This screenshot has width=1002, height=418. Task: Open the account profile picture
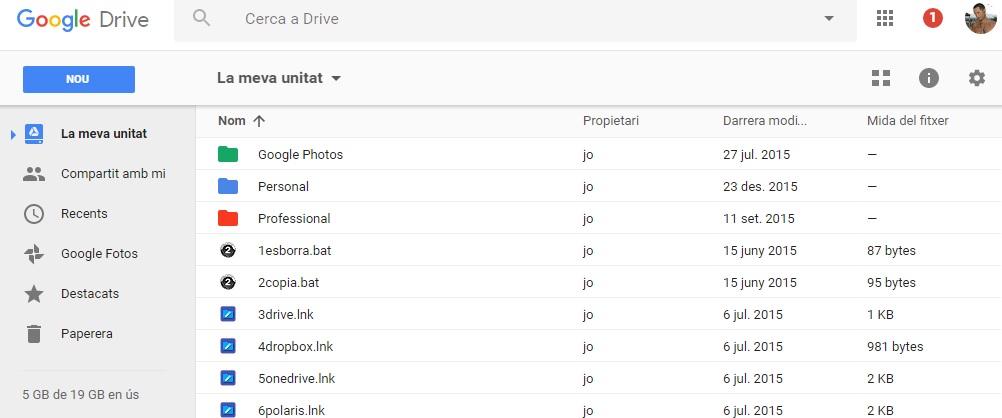coord(980,18)
